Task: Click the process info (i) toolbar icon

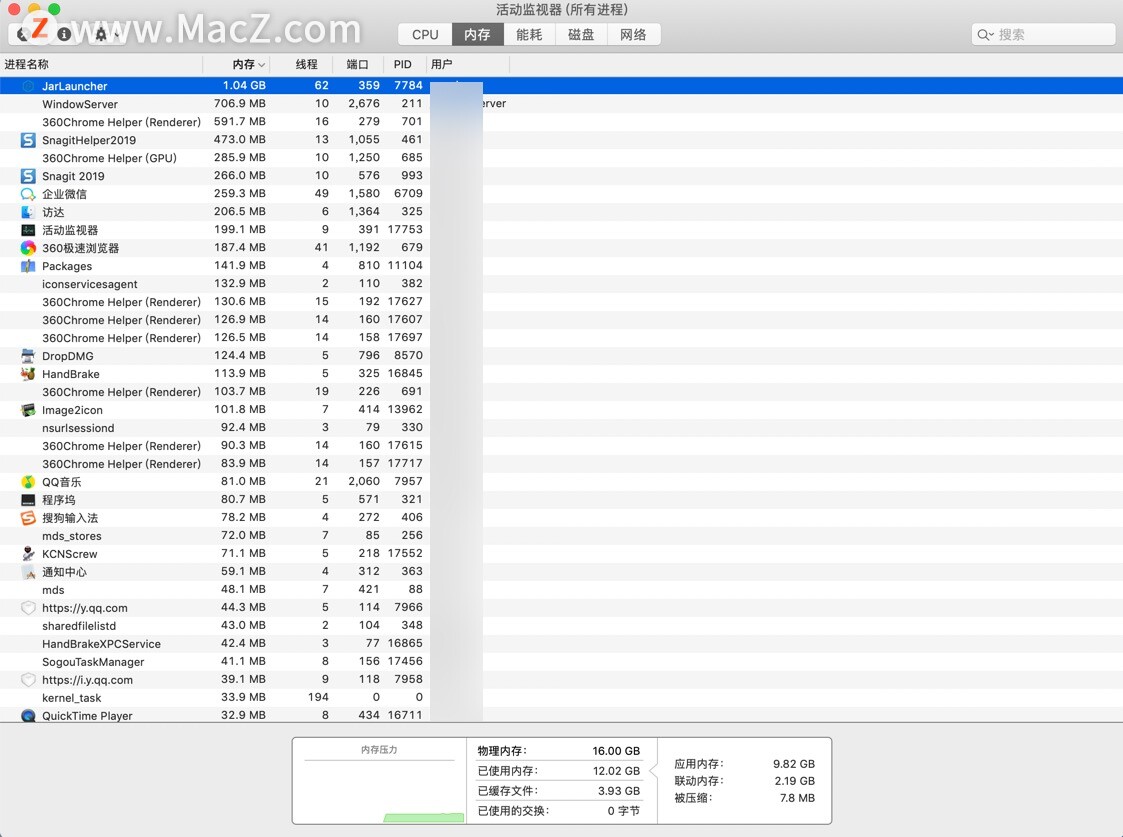Action: 64,34
